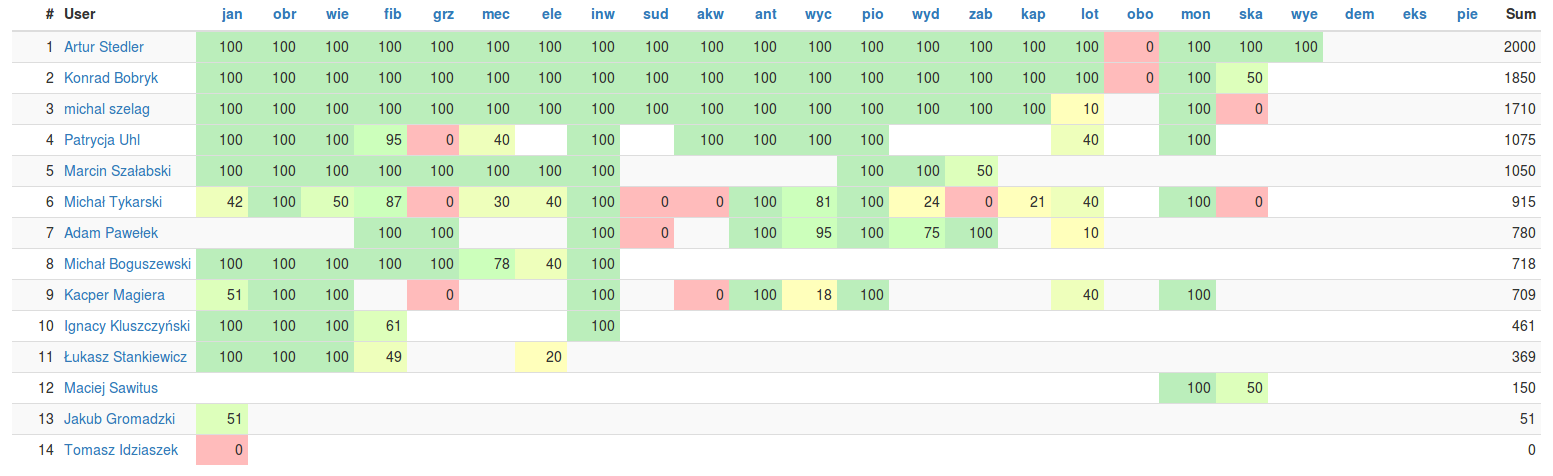Image resolution: width=1553 pixels, height=476 pixels.
Task: Open Maciej Sawitus's profile link
Action: point(111,388)
